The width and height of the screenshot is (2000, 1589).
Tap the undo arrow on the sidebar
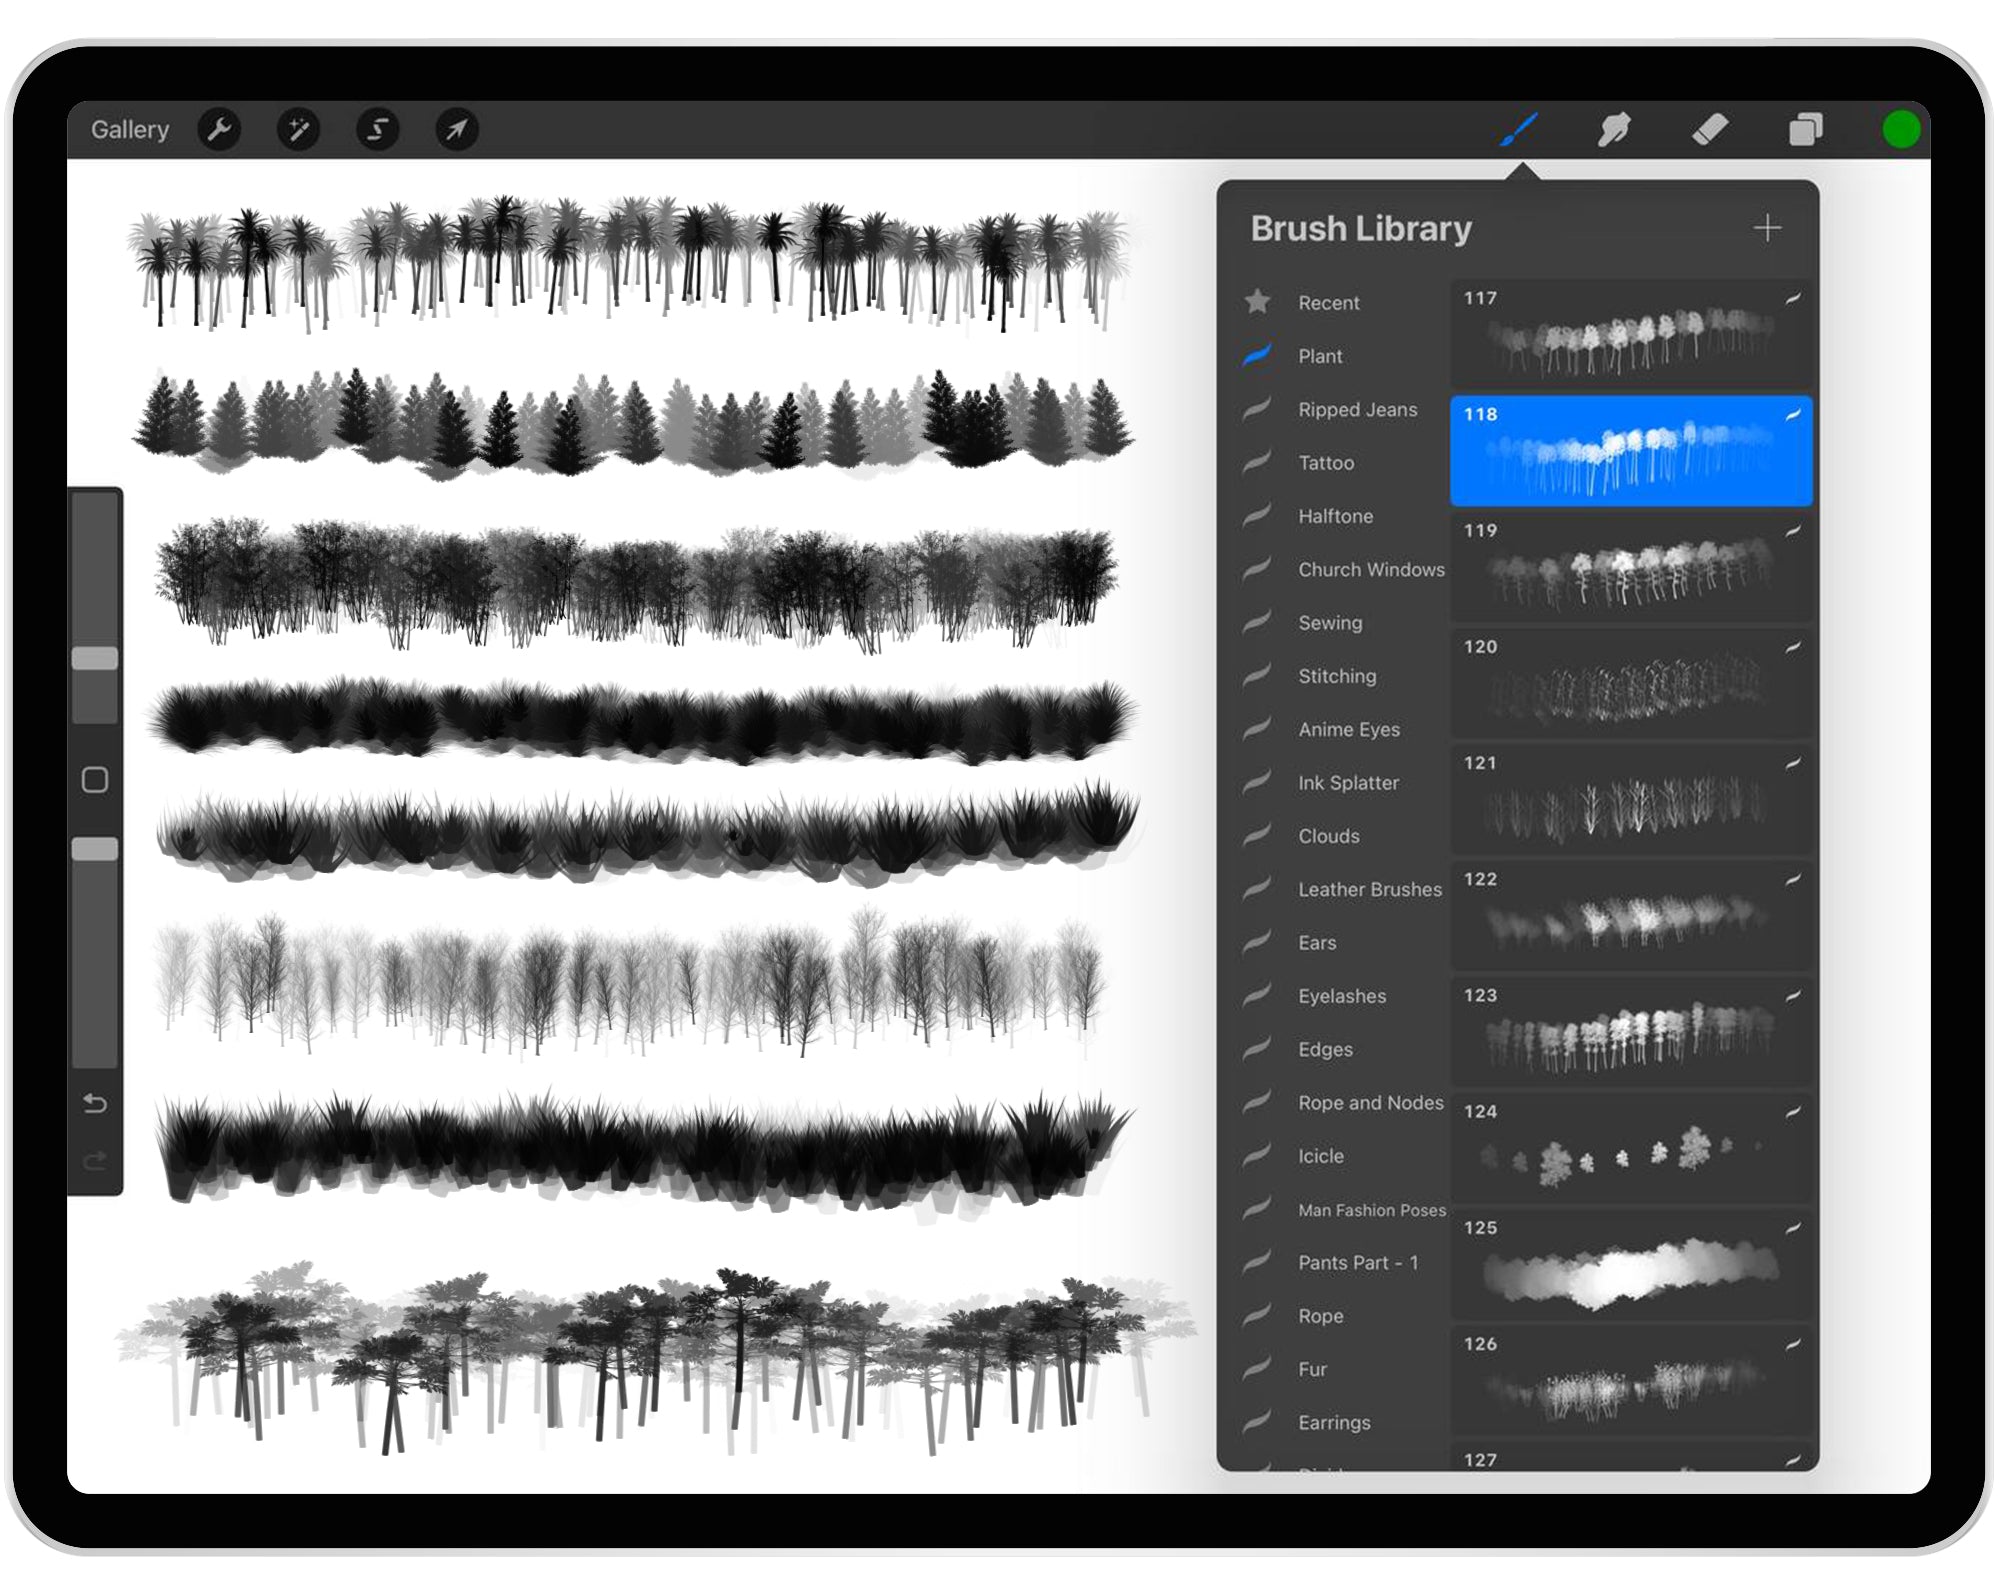point(93,1103)
